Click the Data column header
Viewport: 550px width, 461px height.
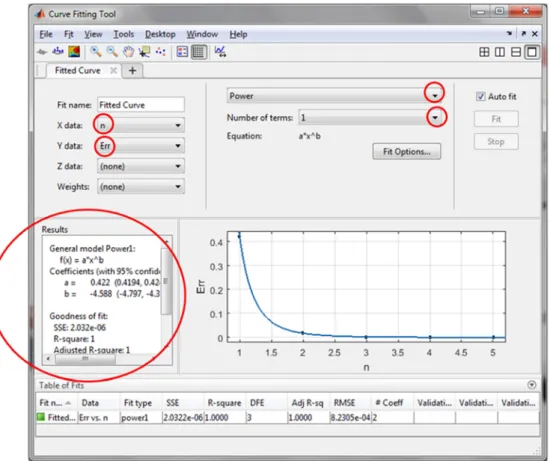pos(98,403)
